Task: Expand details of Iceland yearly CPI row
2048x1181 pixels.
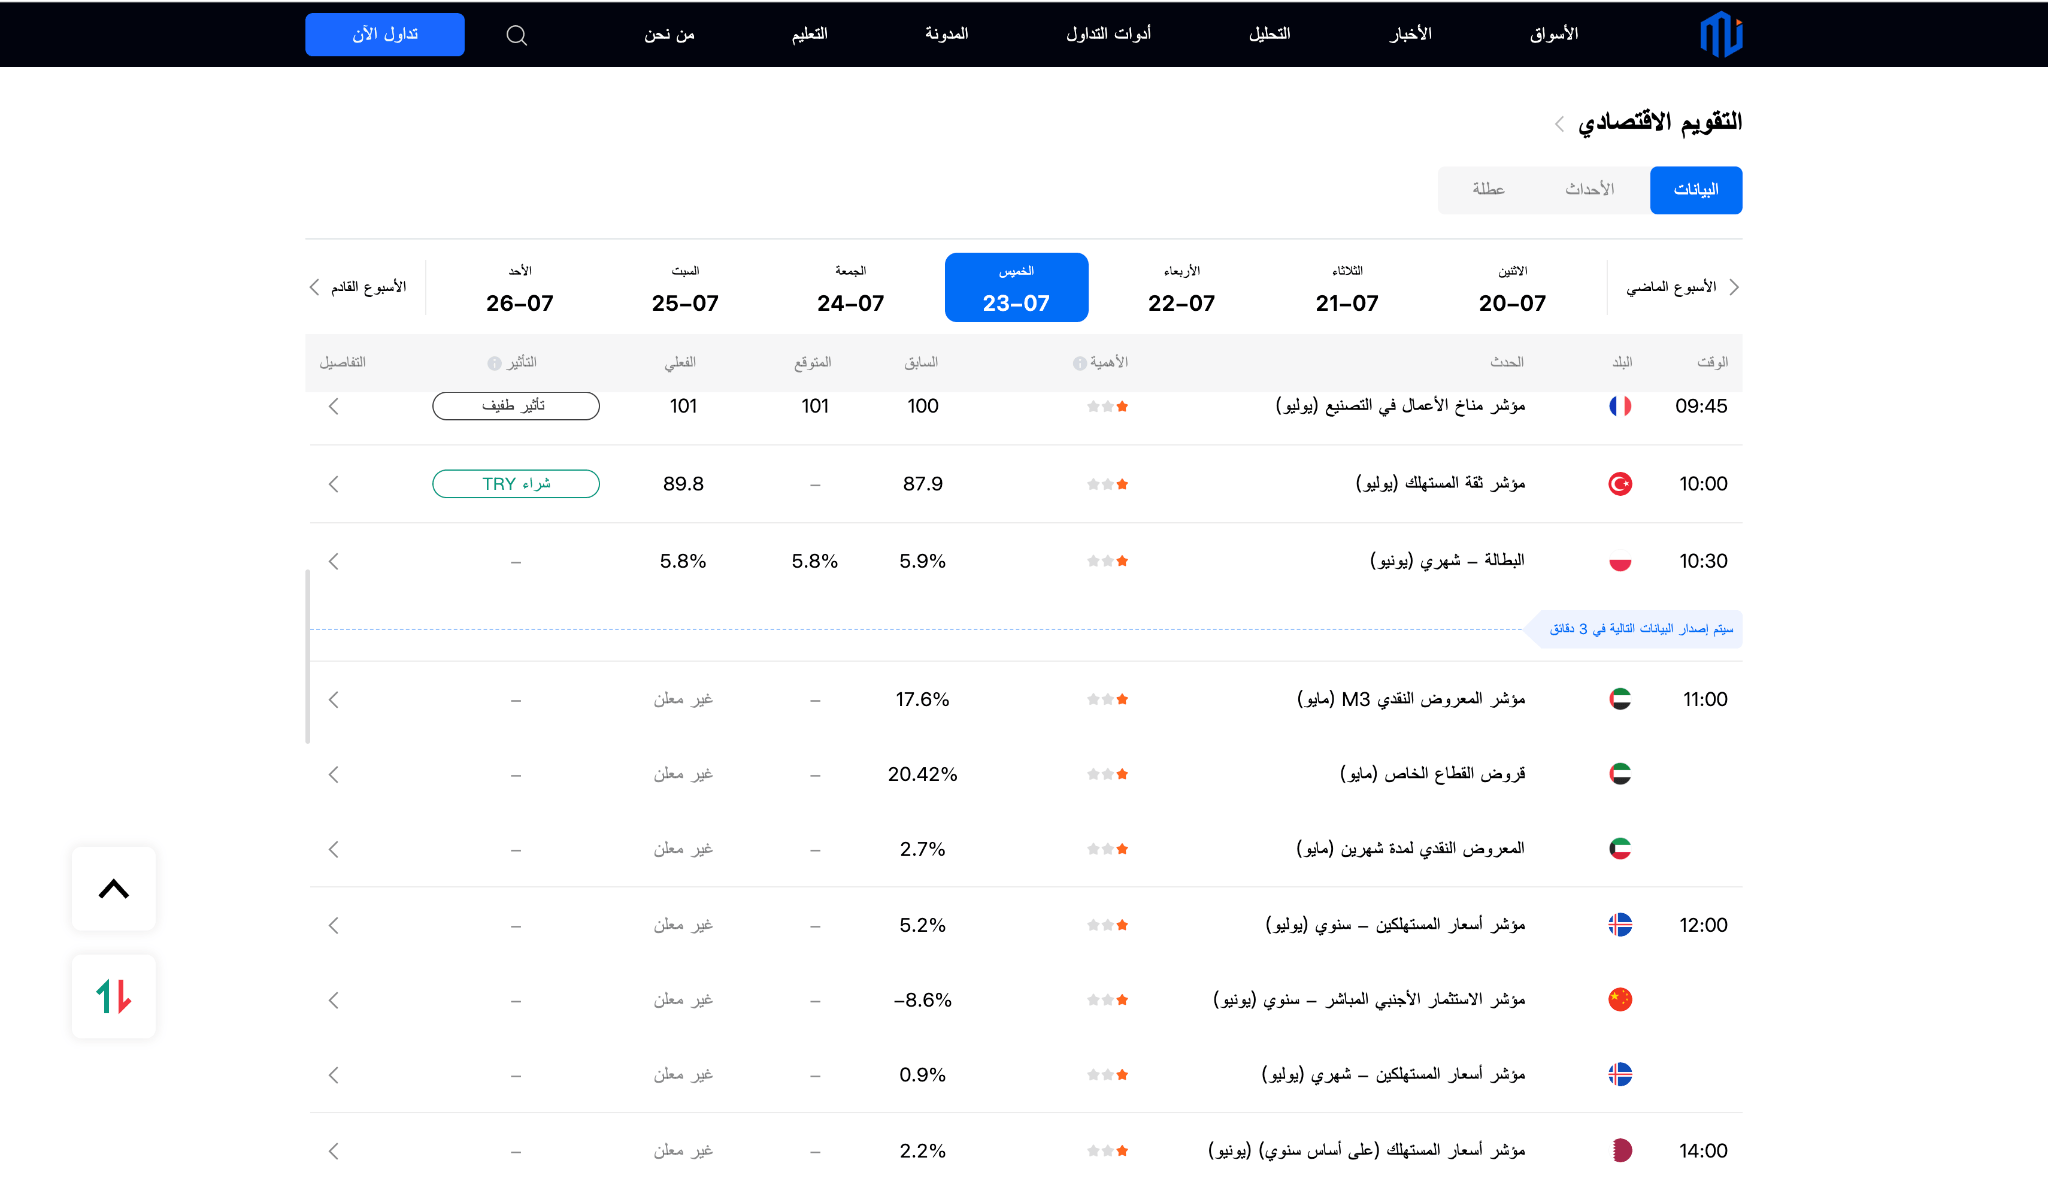Action: click(x=334, y=925)
